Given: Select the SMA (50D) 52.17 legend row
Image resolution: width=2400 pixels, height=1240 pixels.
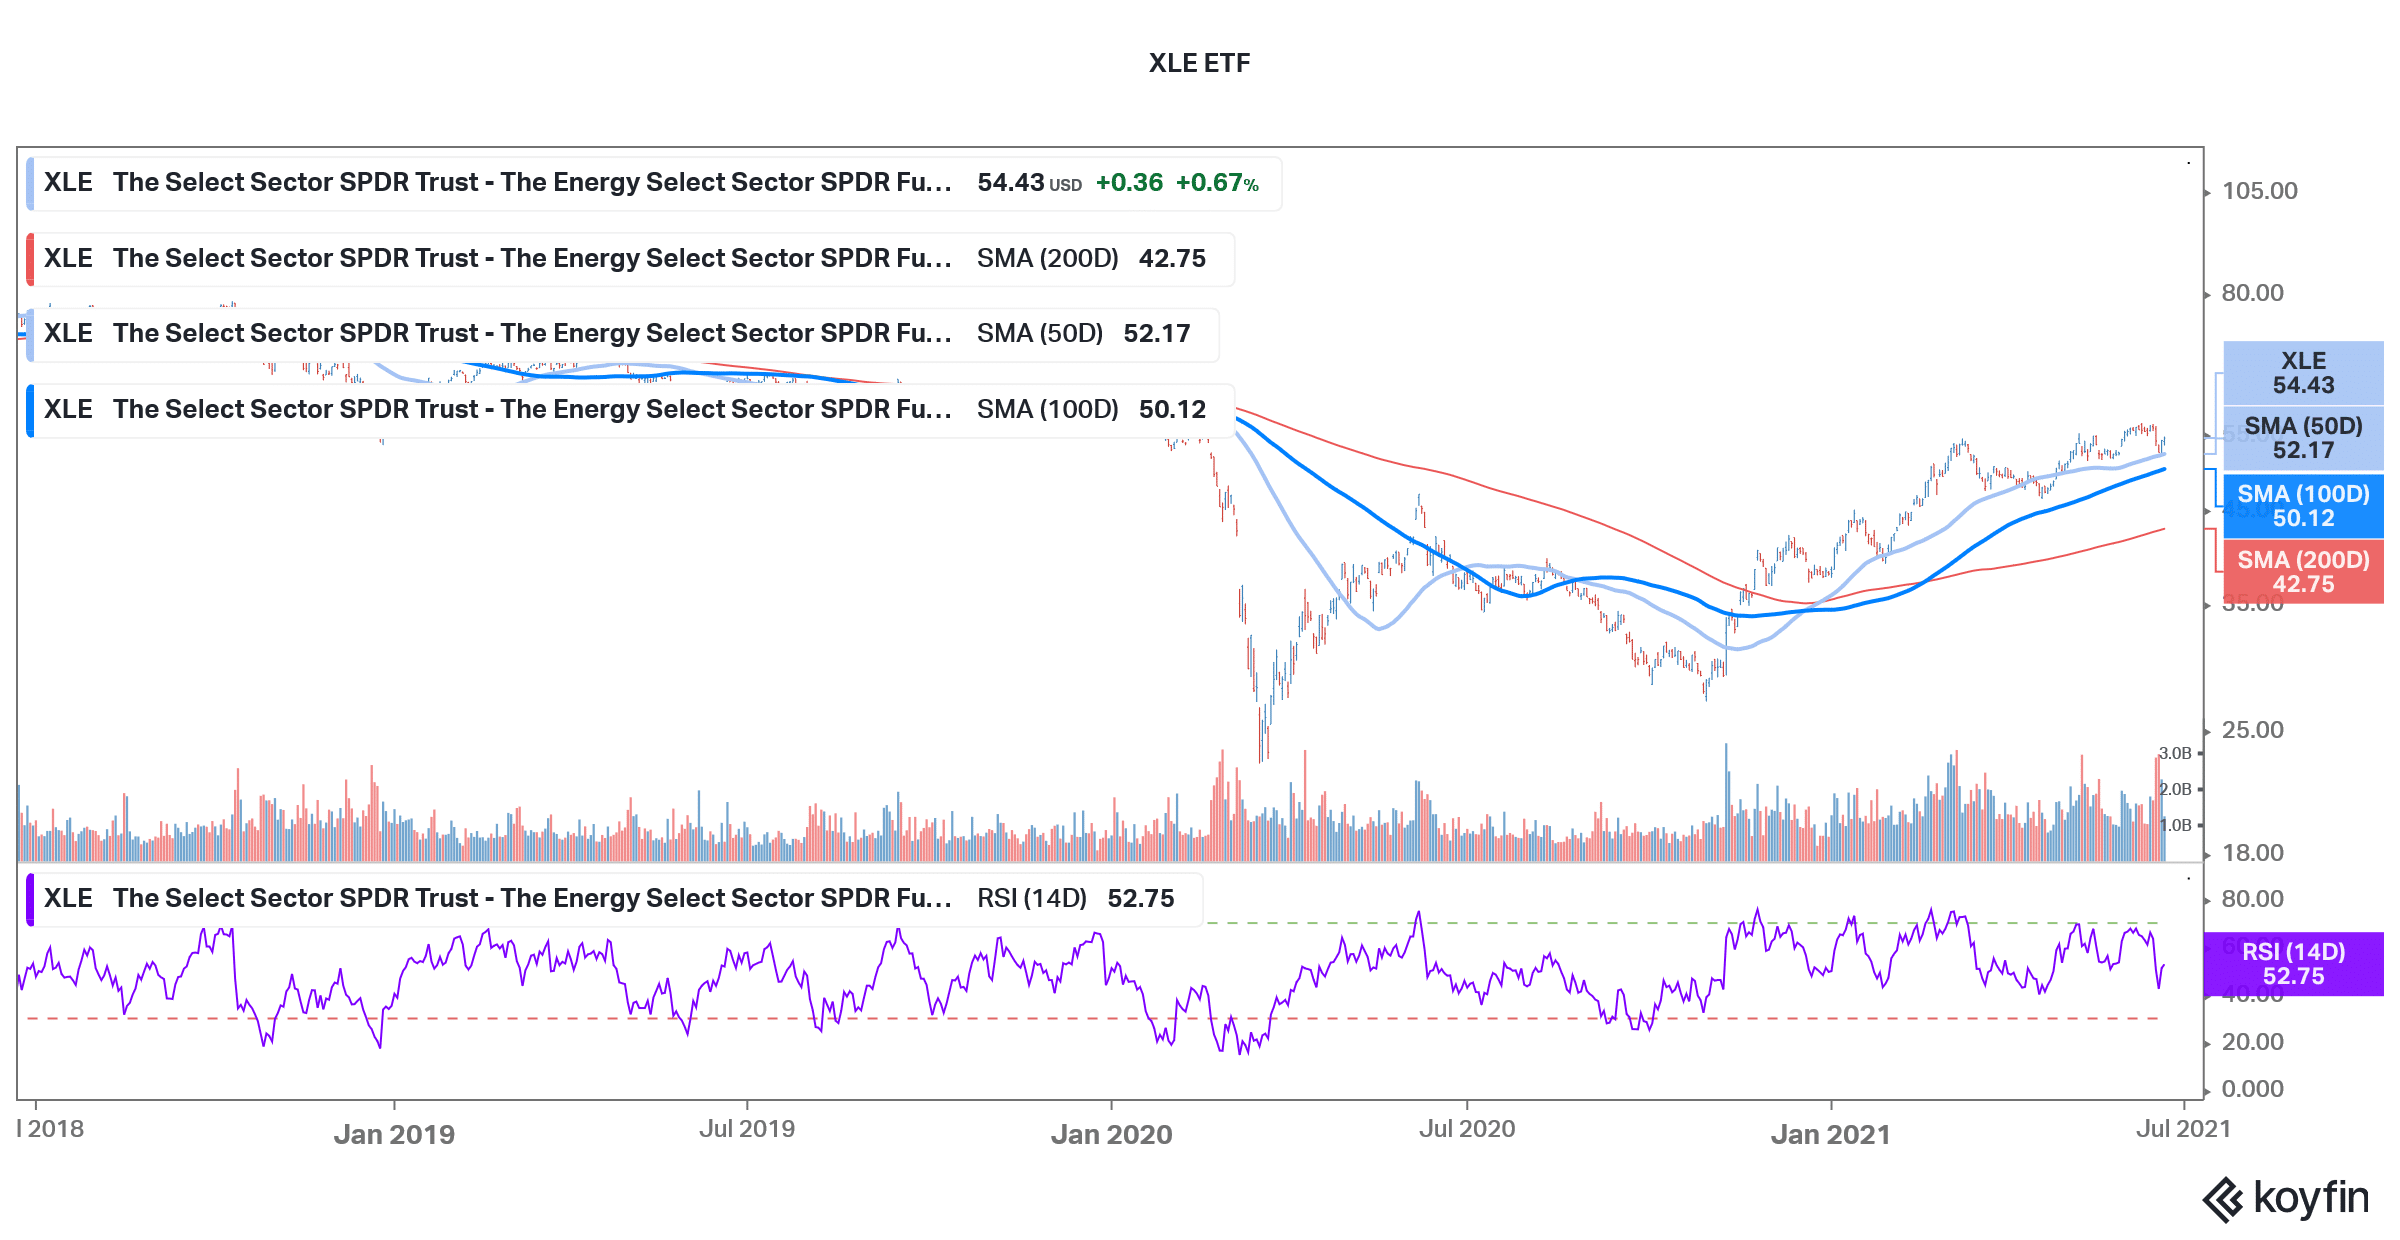Looking at the screenshot, I should [x=622, y=334].
